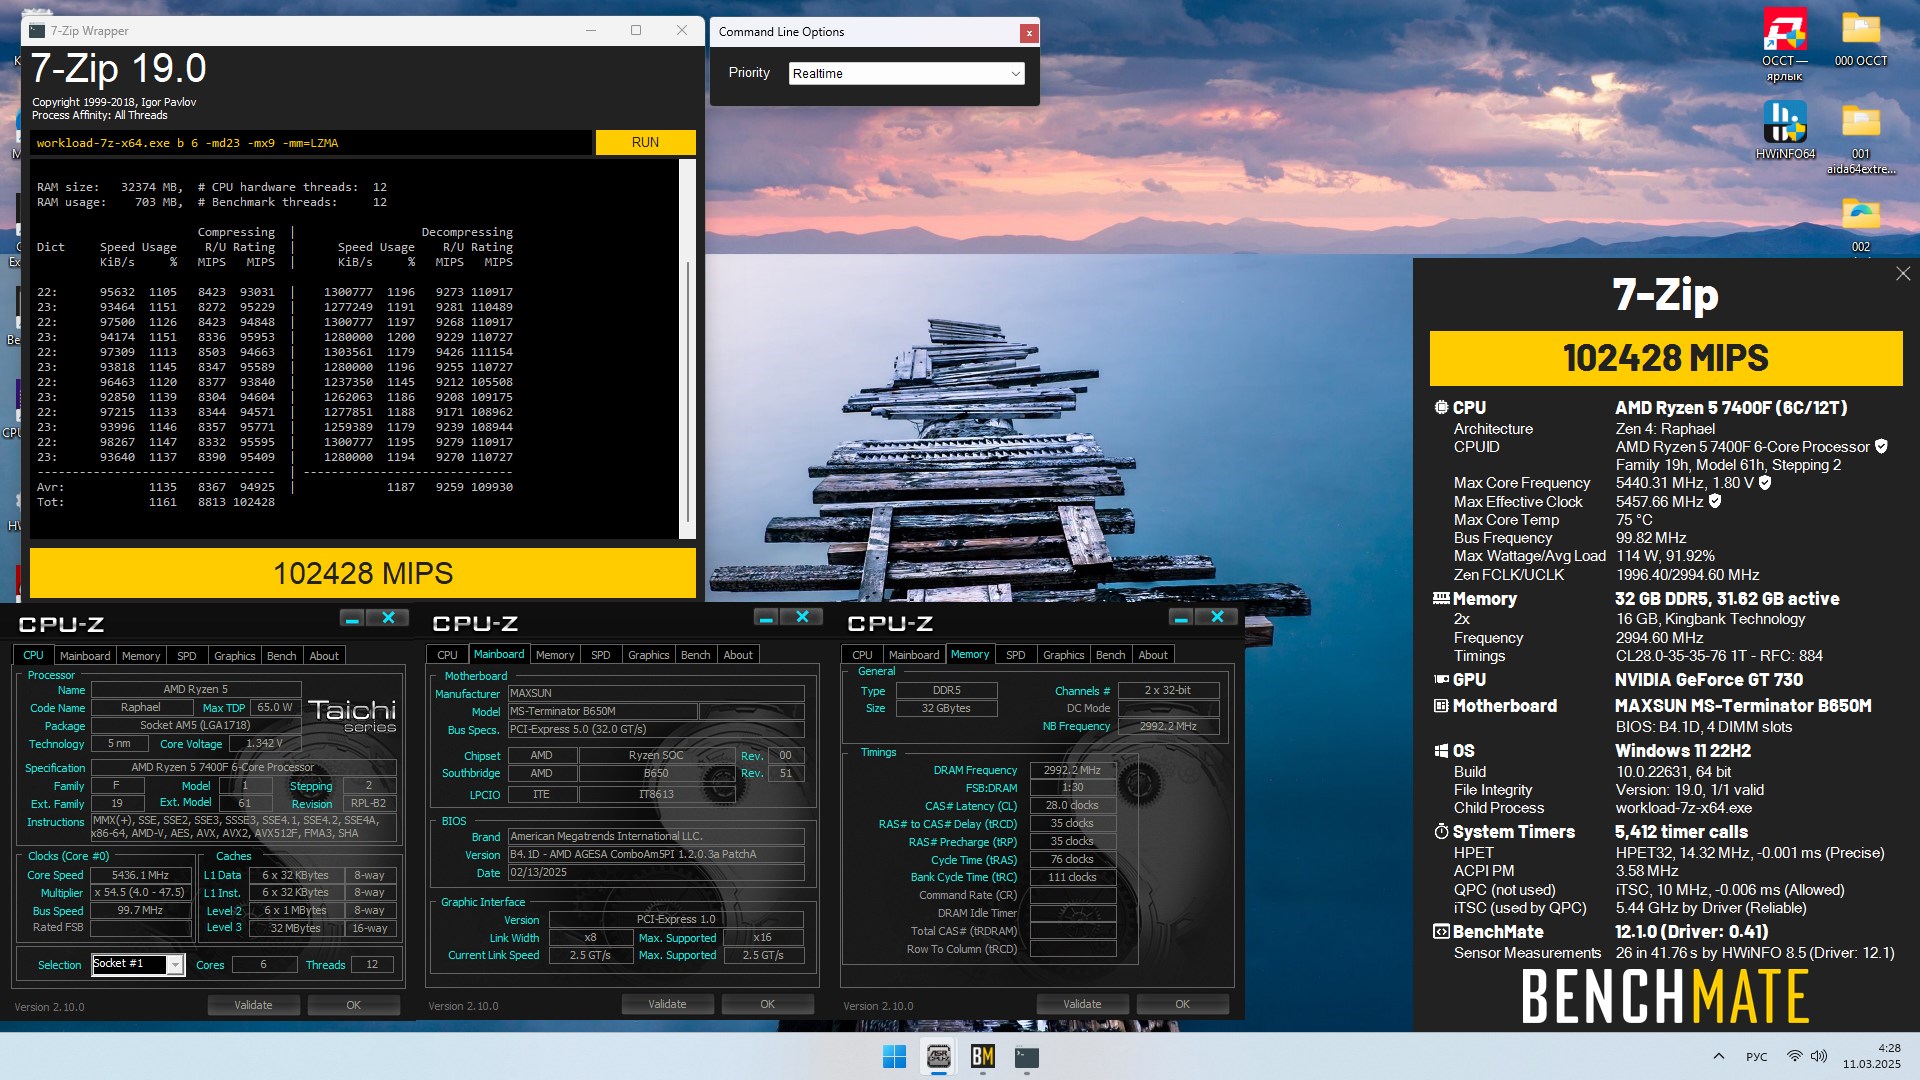Open the 000 OCCT folder on desktop
Image resolution: width=1920 pixels, height=1080 pixels.
(1861, 38)
